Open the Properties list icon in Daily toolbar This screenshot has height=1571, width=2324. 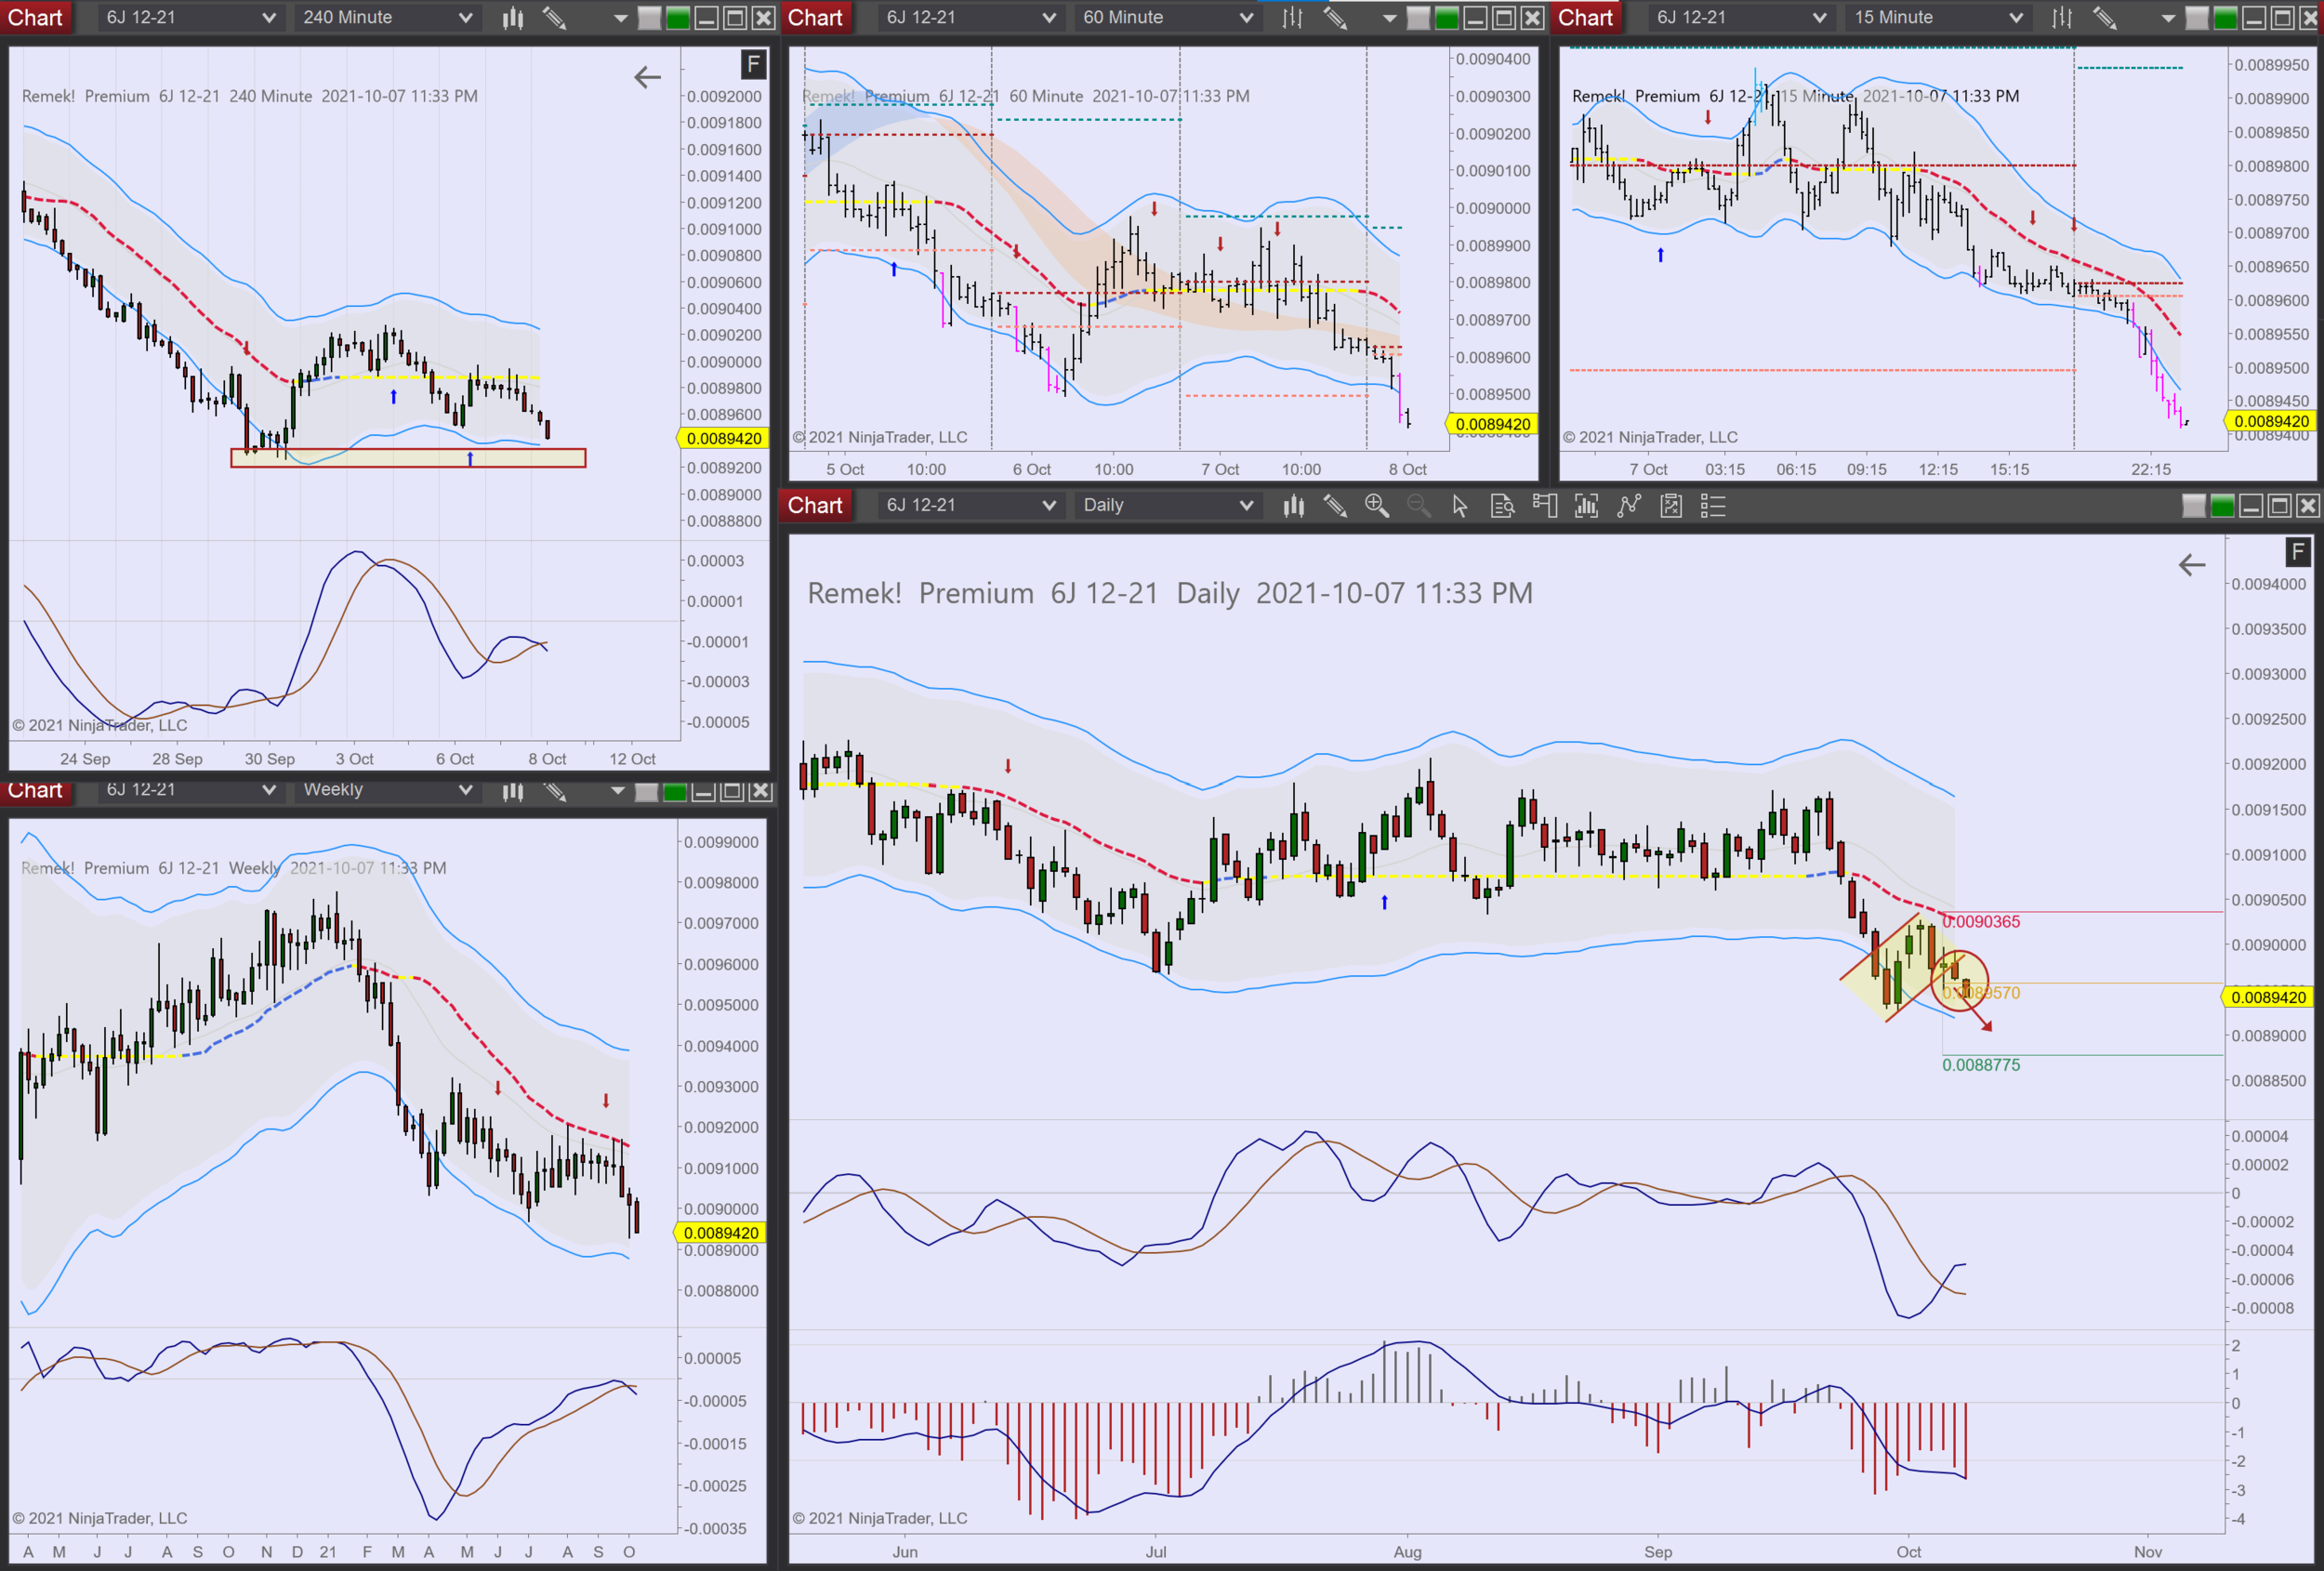pyautogui.click(x=1713, y=506)
